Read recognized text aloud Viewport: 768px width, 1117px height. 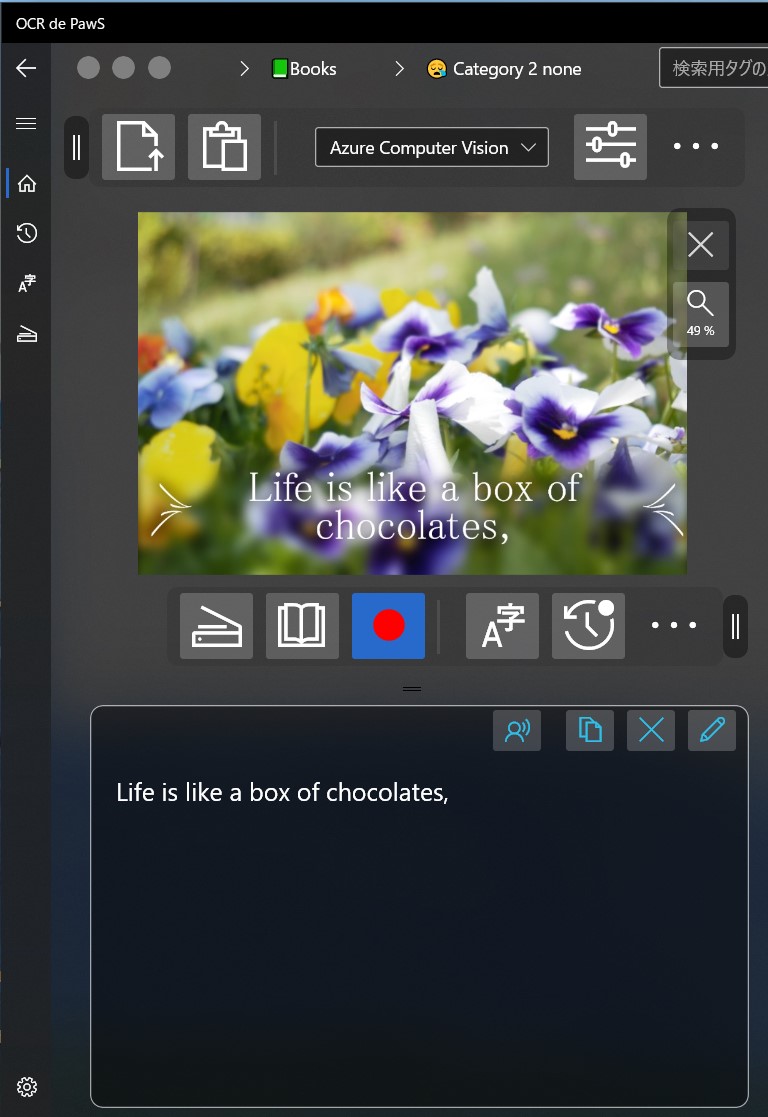coord(517,731)
